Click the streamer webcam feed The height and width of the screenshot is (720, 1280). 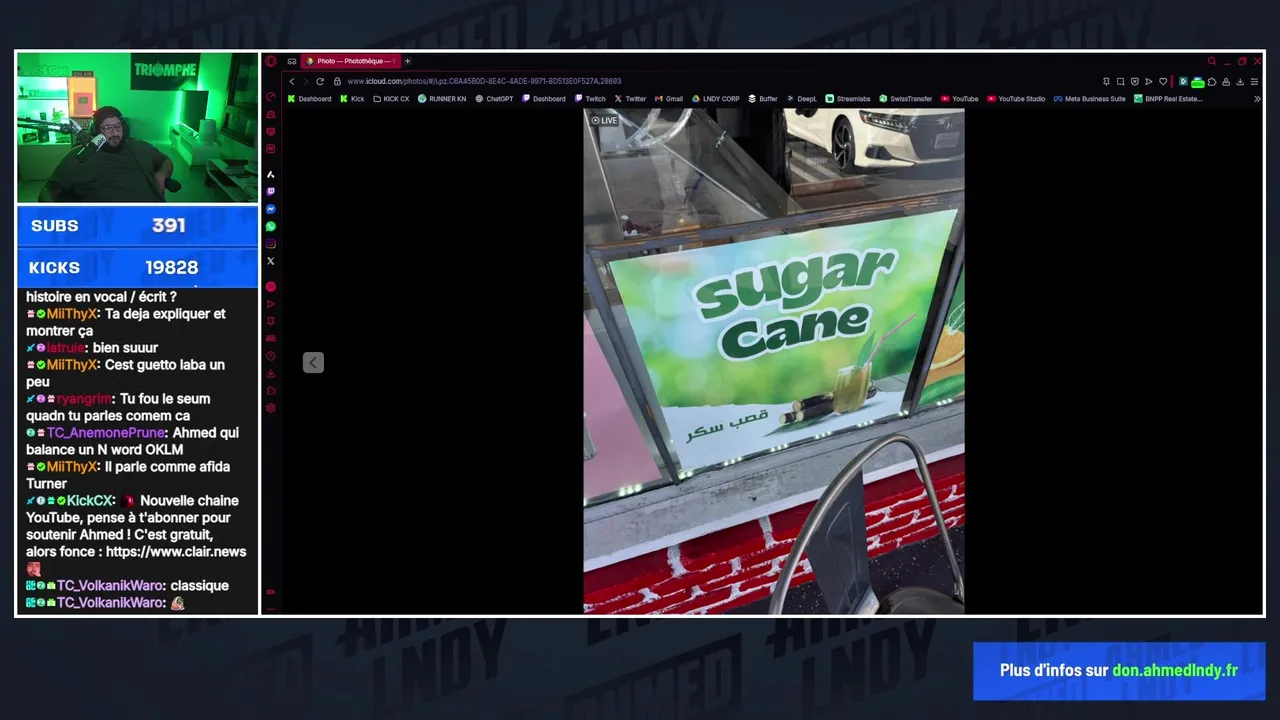[137, 128]
